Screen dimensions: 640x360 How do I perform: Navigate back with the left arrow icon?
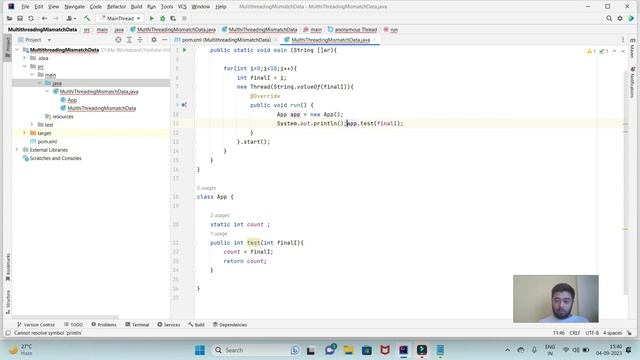coord(44,18)
